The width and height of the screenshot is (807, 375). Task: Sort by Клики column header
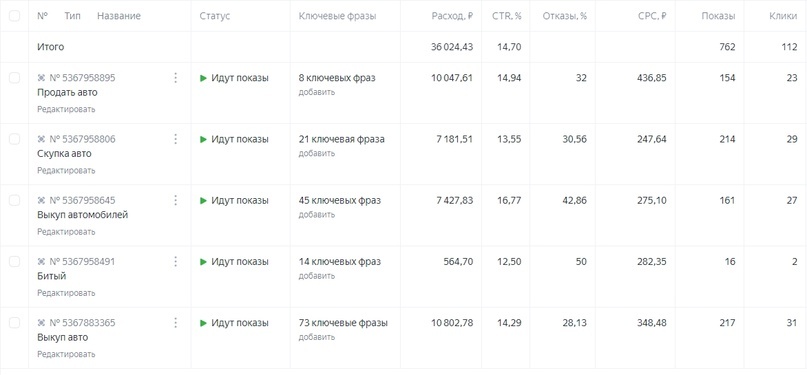point(783,16)
